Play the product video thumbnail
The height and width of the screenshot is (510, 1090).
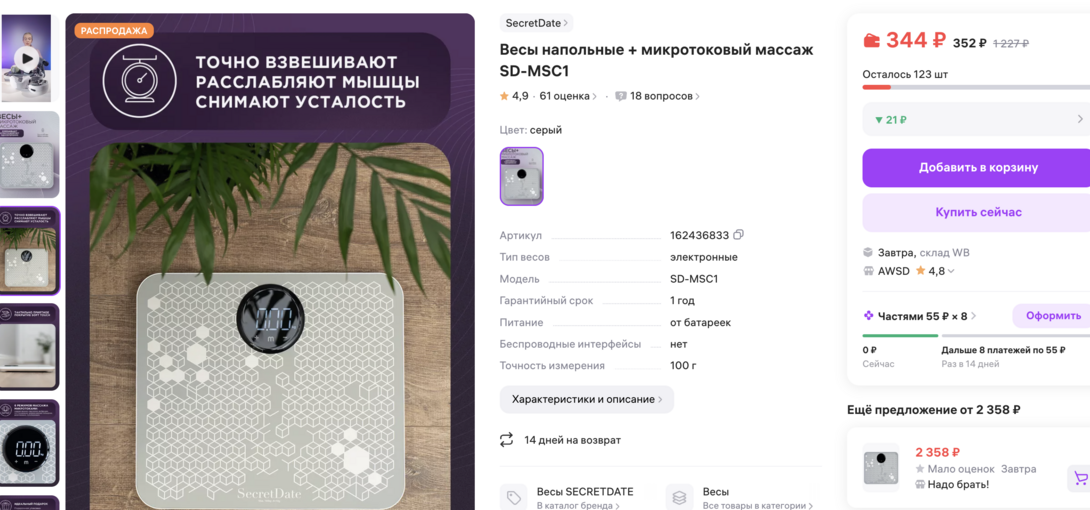pos(28,58)
